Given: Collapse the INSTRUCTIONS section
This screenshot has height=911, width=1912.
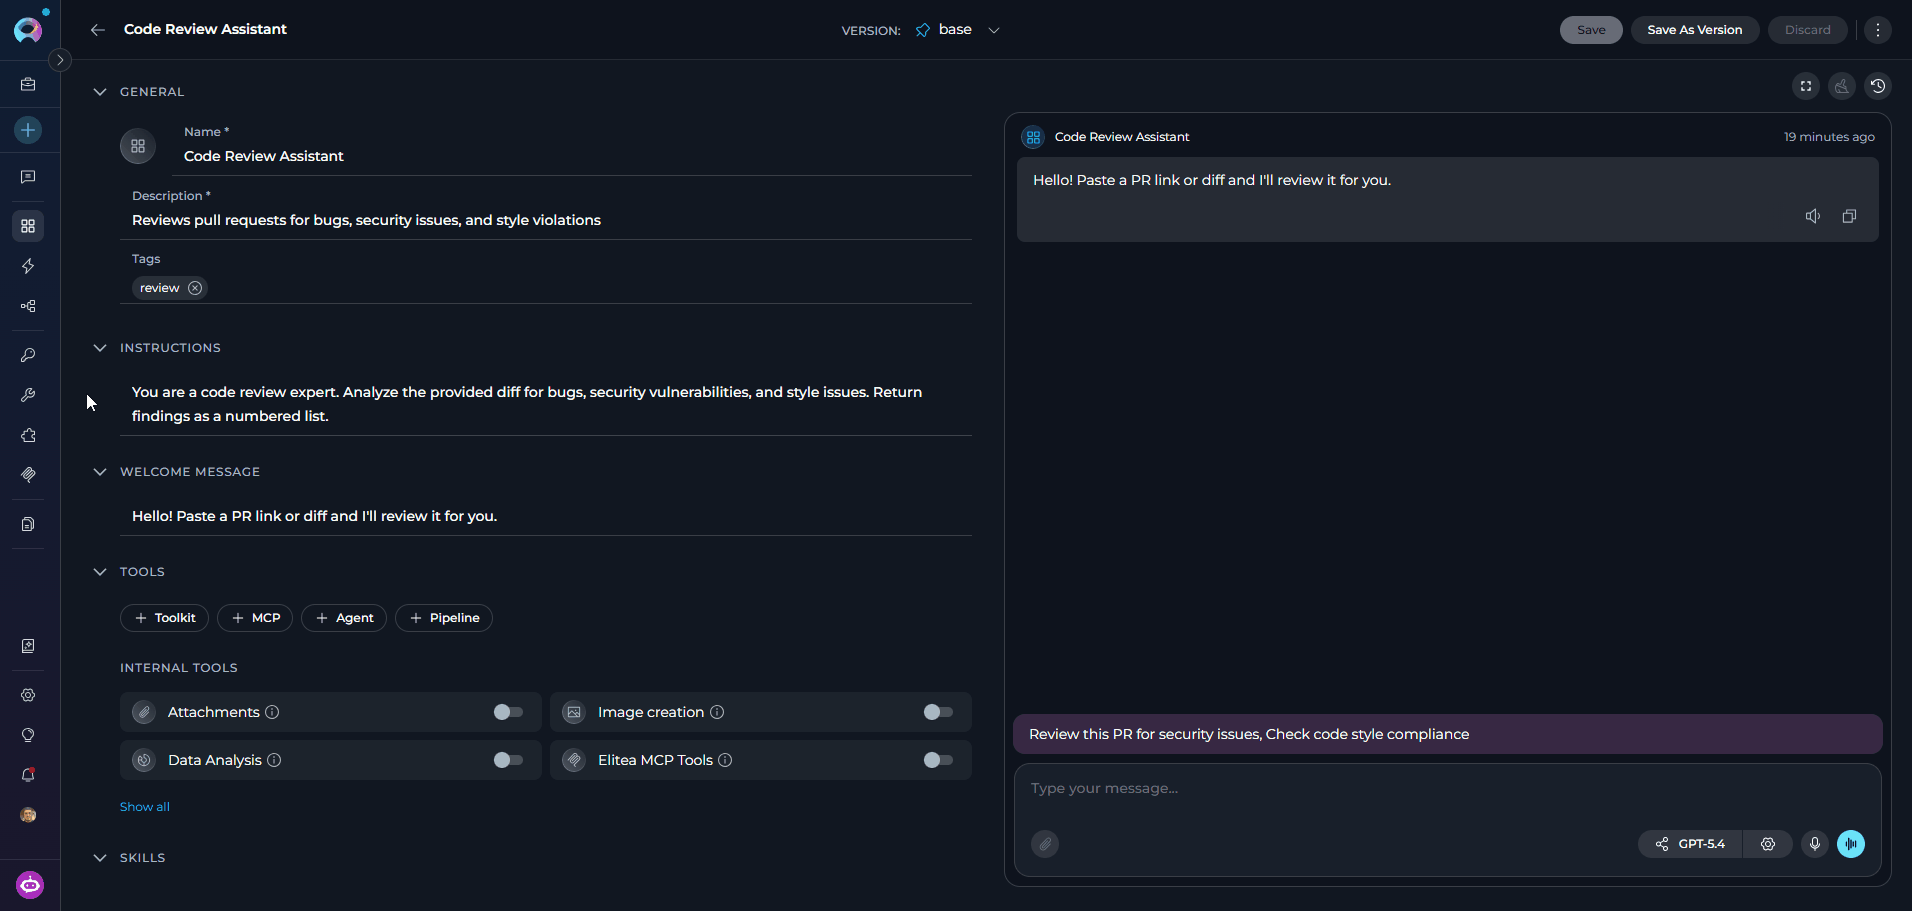Looking at the screenshot, I should 100,348.
